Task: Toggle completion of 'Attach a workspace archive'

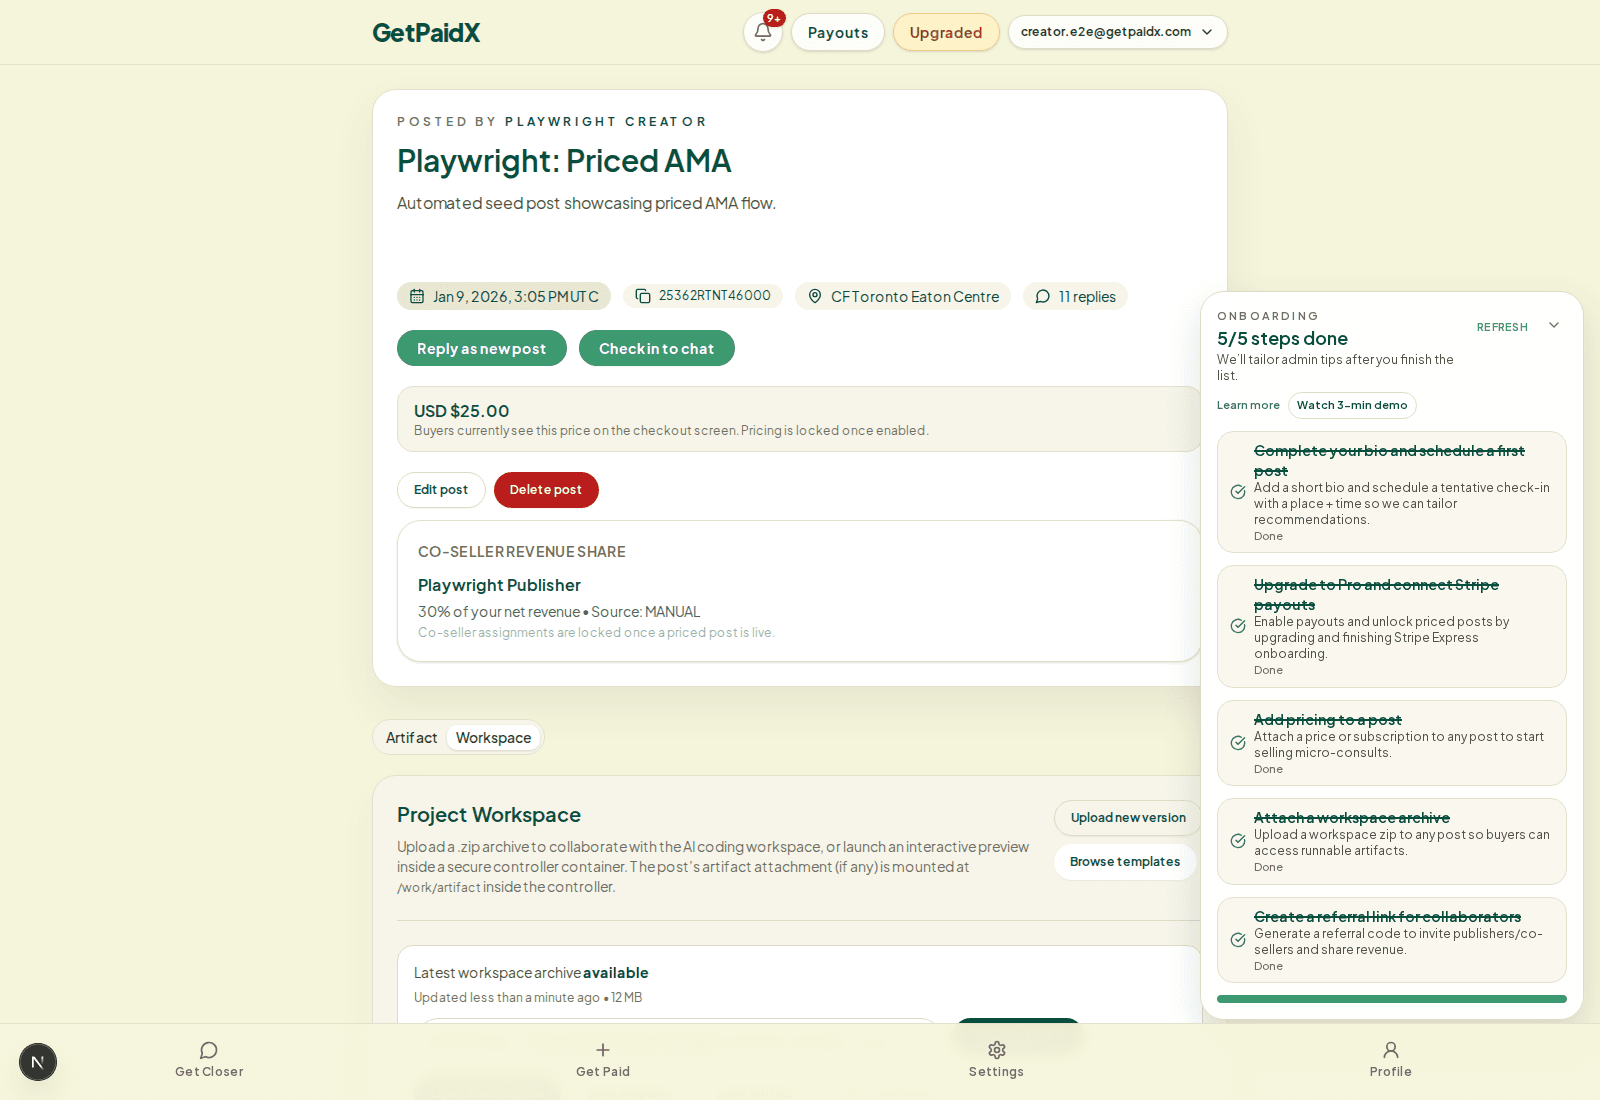Action: coord(1237,841)
